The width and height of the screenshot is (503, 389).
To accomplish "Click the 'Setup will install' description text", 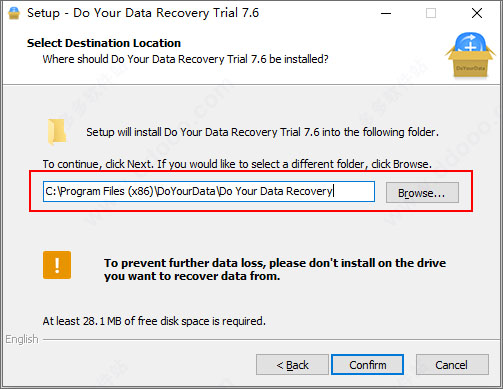I will [x=262, y=132].
